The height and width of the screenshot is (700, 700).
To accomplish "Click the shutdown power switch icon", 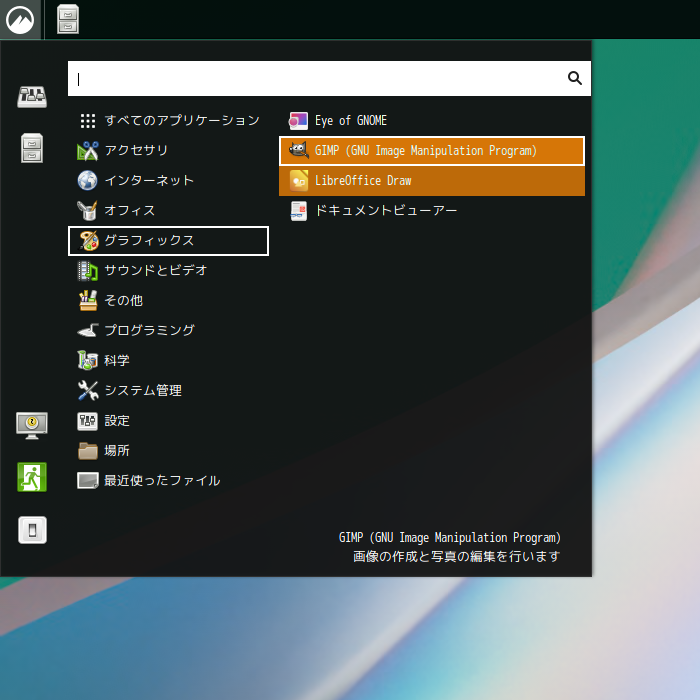I will coord(32,530).
